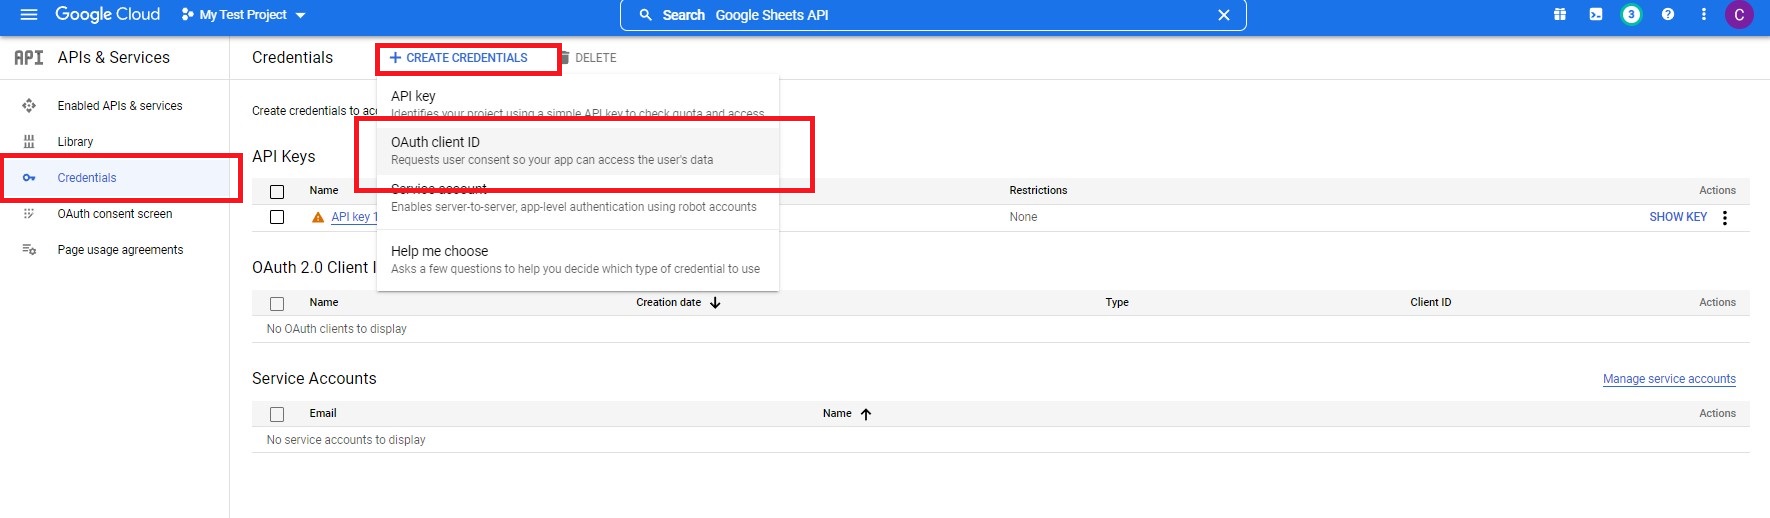Image resolution: width=1770 pixels, height=518 pixels.
Task: Click No service accounts to display text
Action: pyautogui.click(x=346, y=440)
